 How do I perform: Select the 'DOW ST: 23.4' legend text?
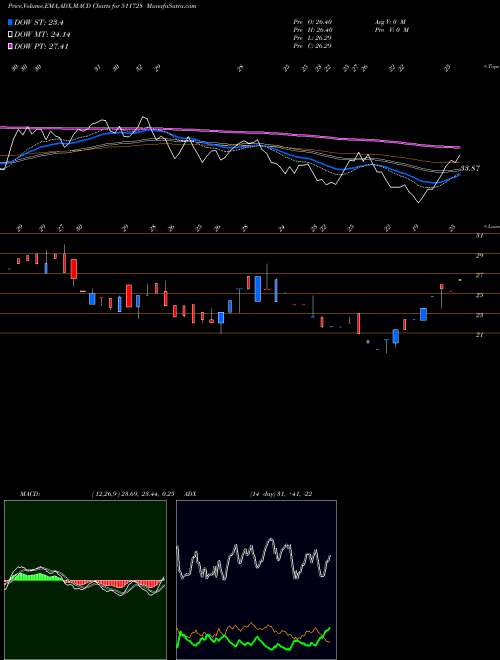[x=39, y=22]
